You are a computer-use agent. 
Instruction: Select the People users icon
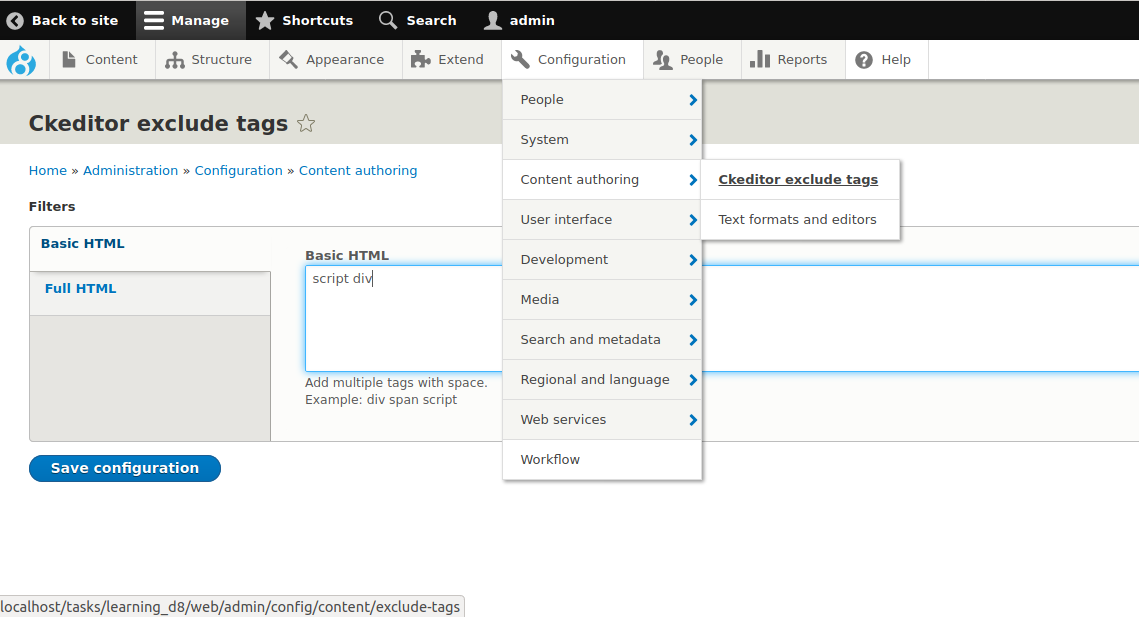(660, 59)
